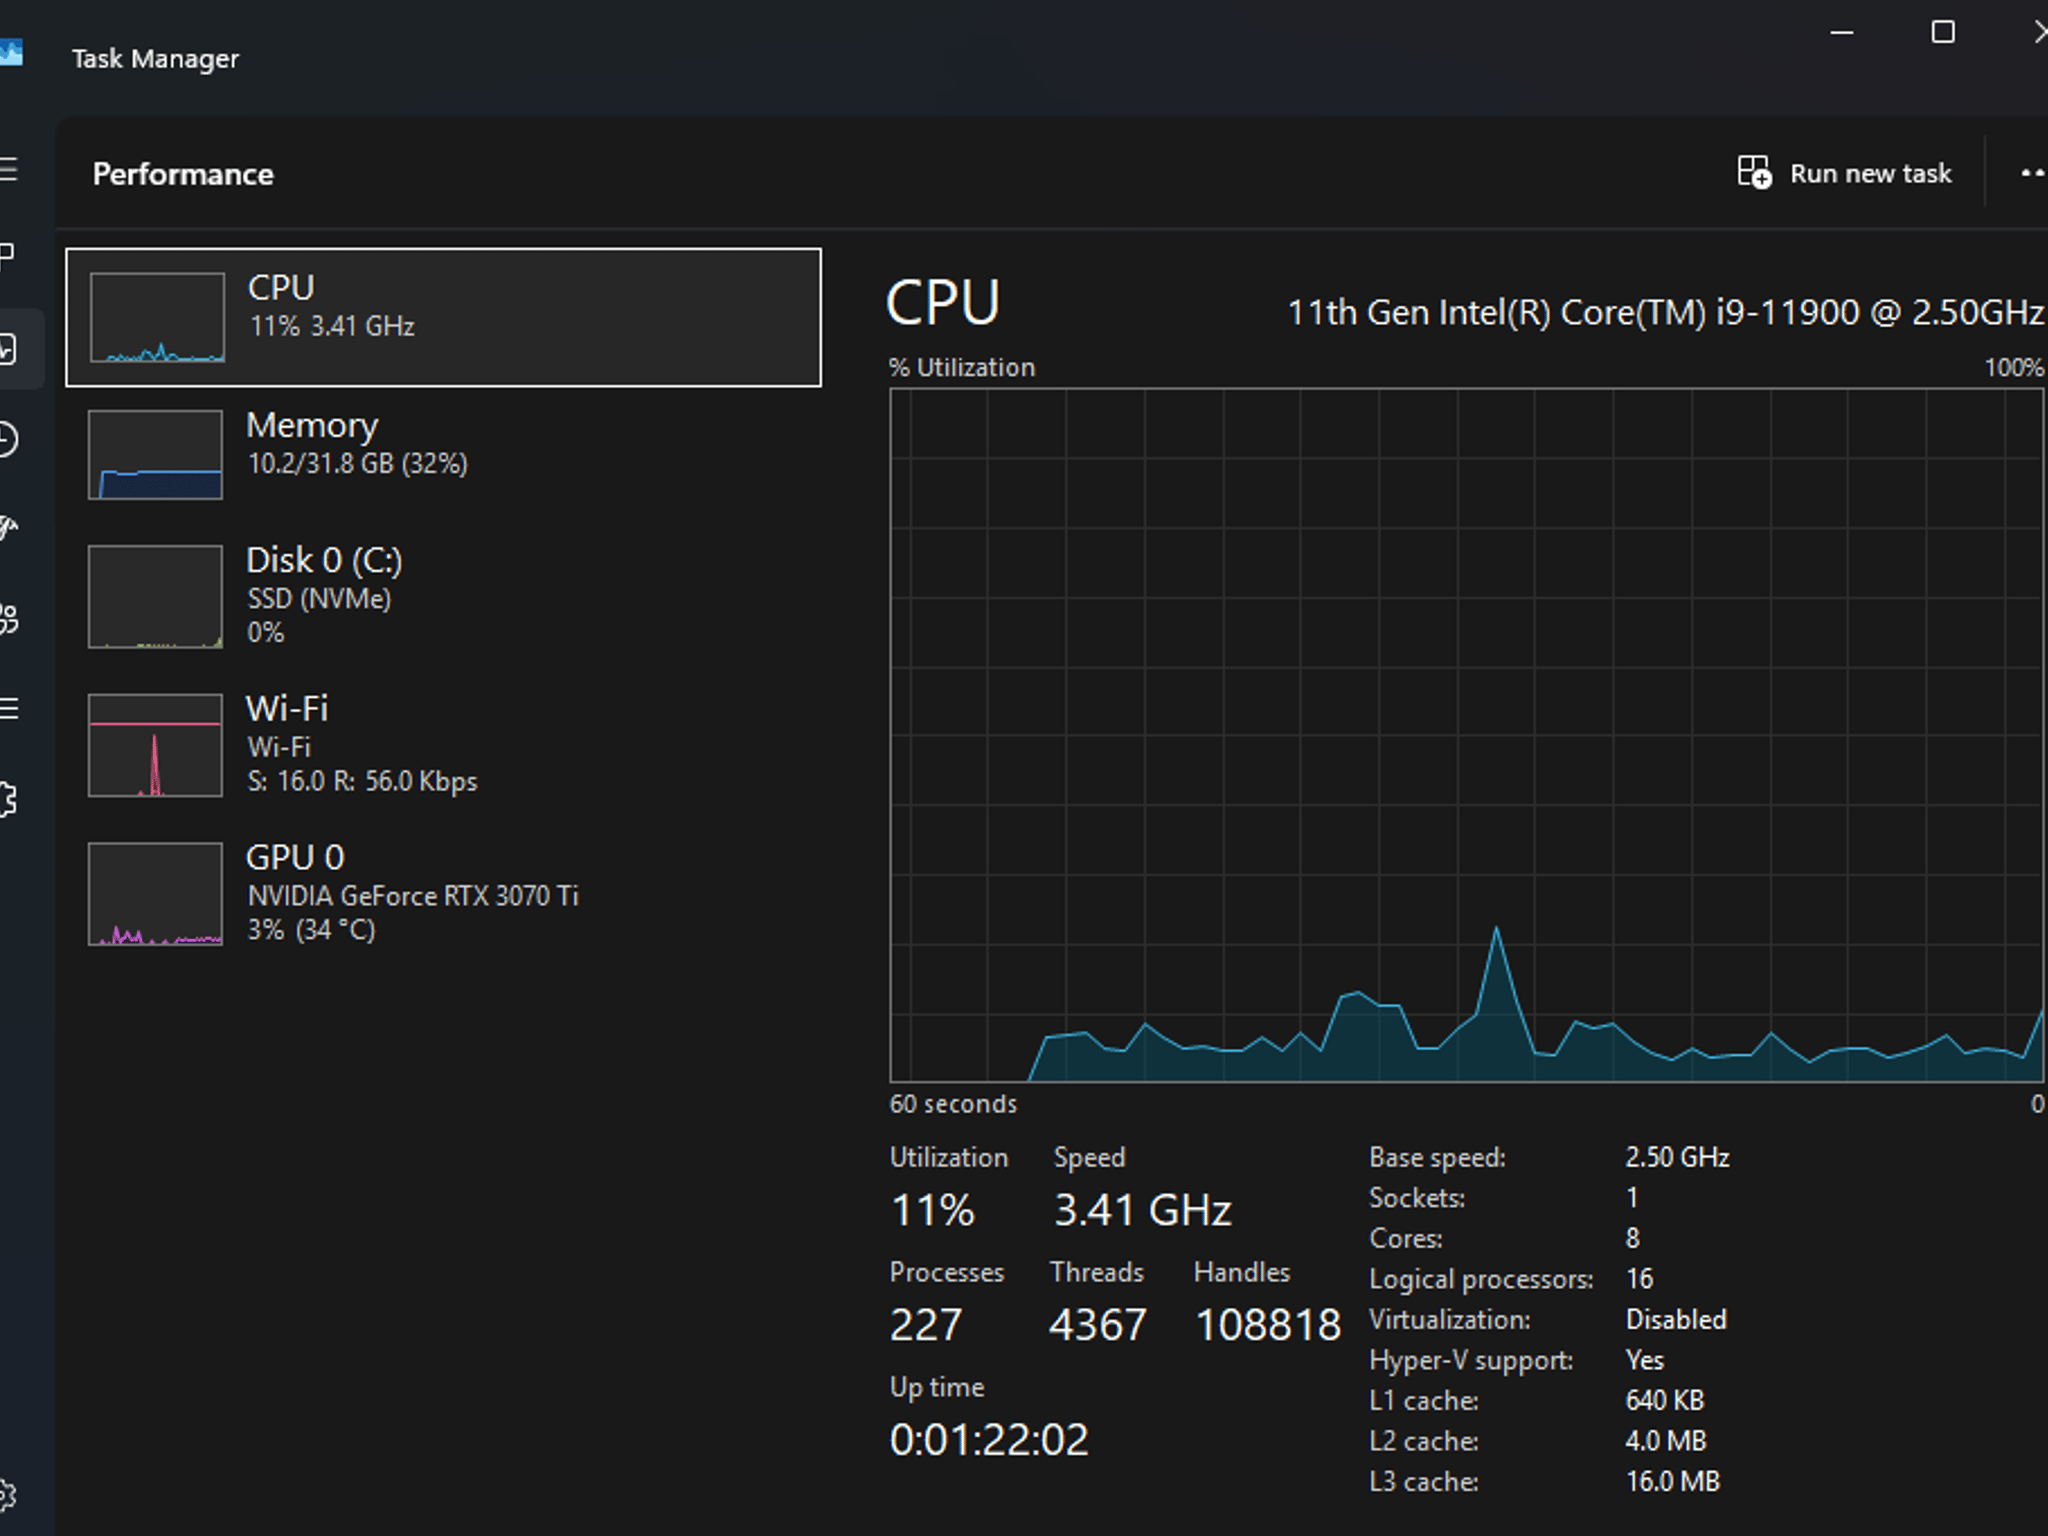This screenshot has width=2048, height=1536.
Task: Click the 'Threads' label
Action: 1096,1272
